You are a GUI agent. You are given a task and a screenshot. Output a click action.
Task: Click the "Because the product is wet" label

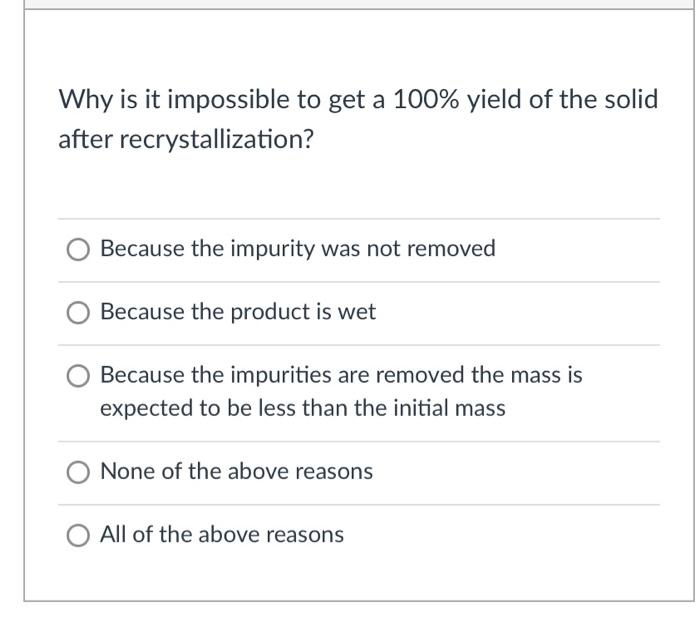pos(238,312)
